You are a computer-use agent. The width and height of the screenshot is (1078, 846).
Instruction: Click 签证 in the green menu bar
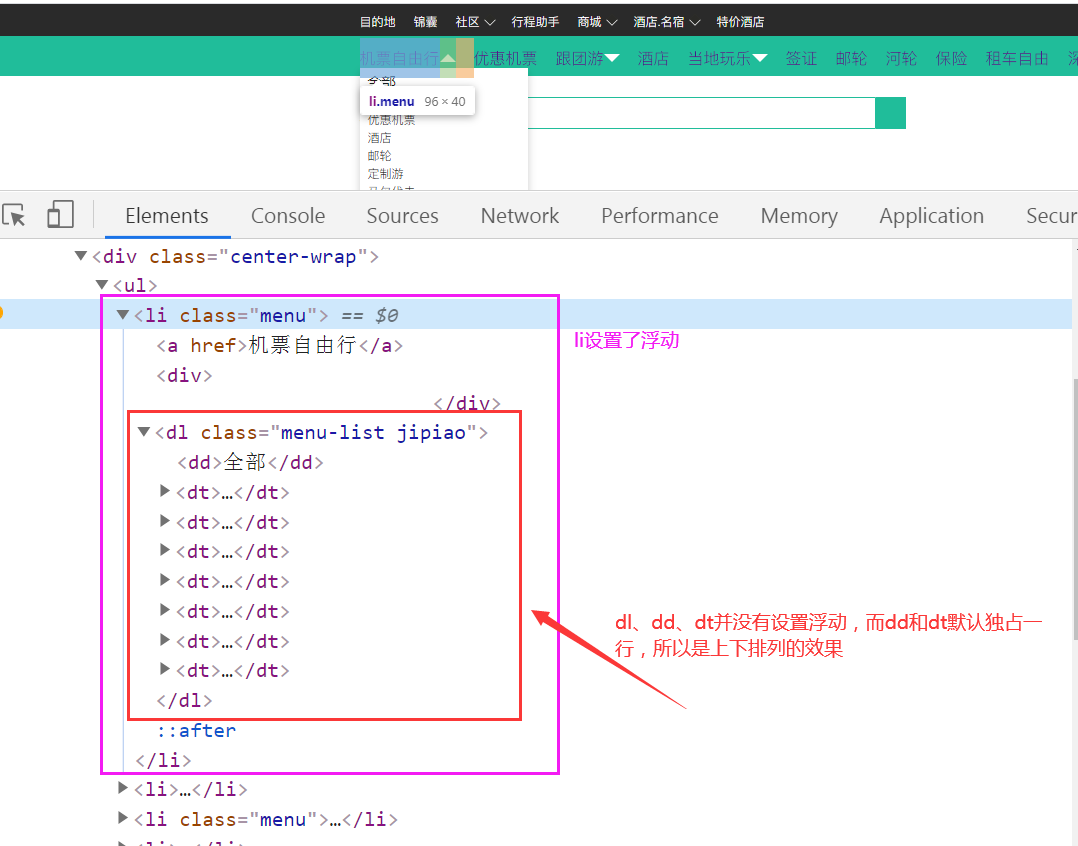(802, 58)
